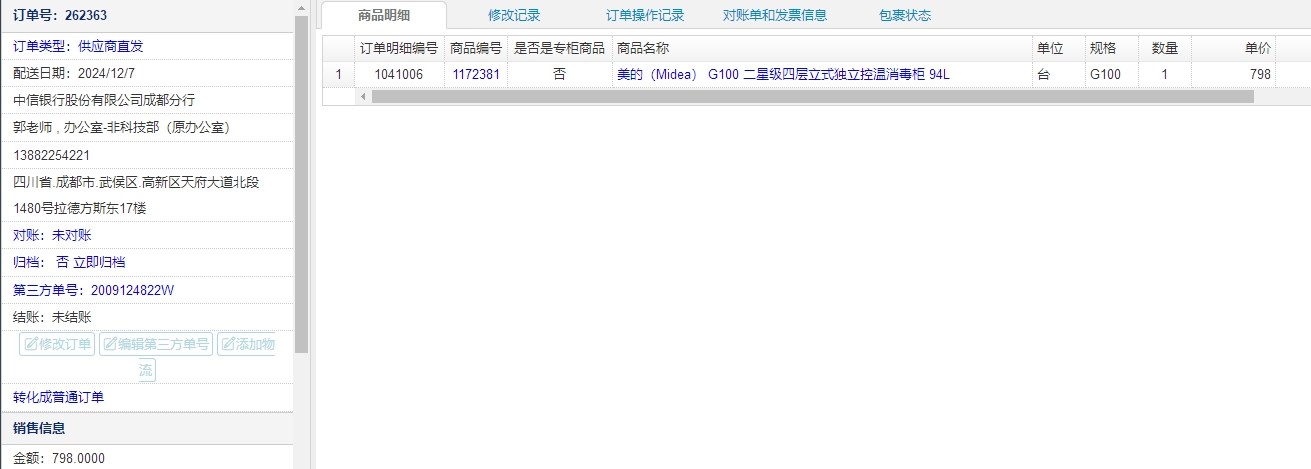Click the 商品名称 column header
The image size is (1311, 469).
click(822, 48)
